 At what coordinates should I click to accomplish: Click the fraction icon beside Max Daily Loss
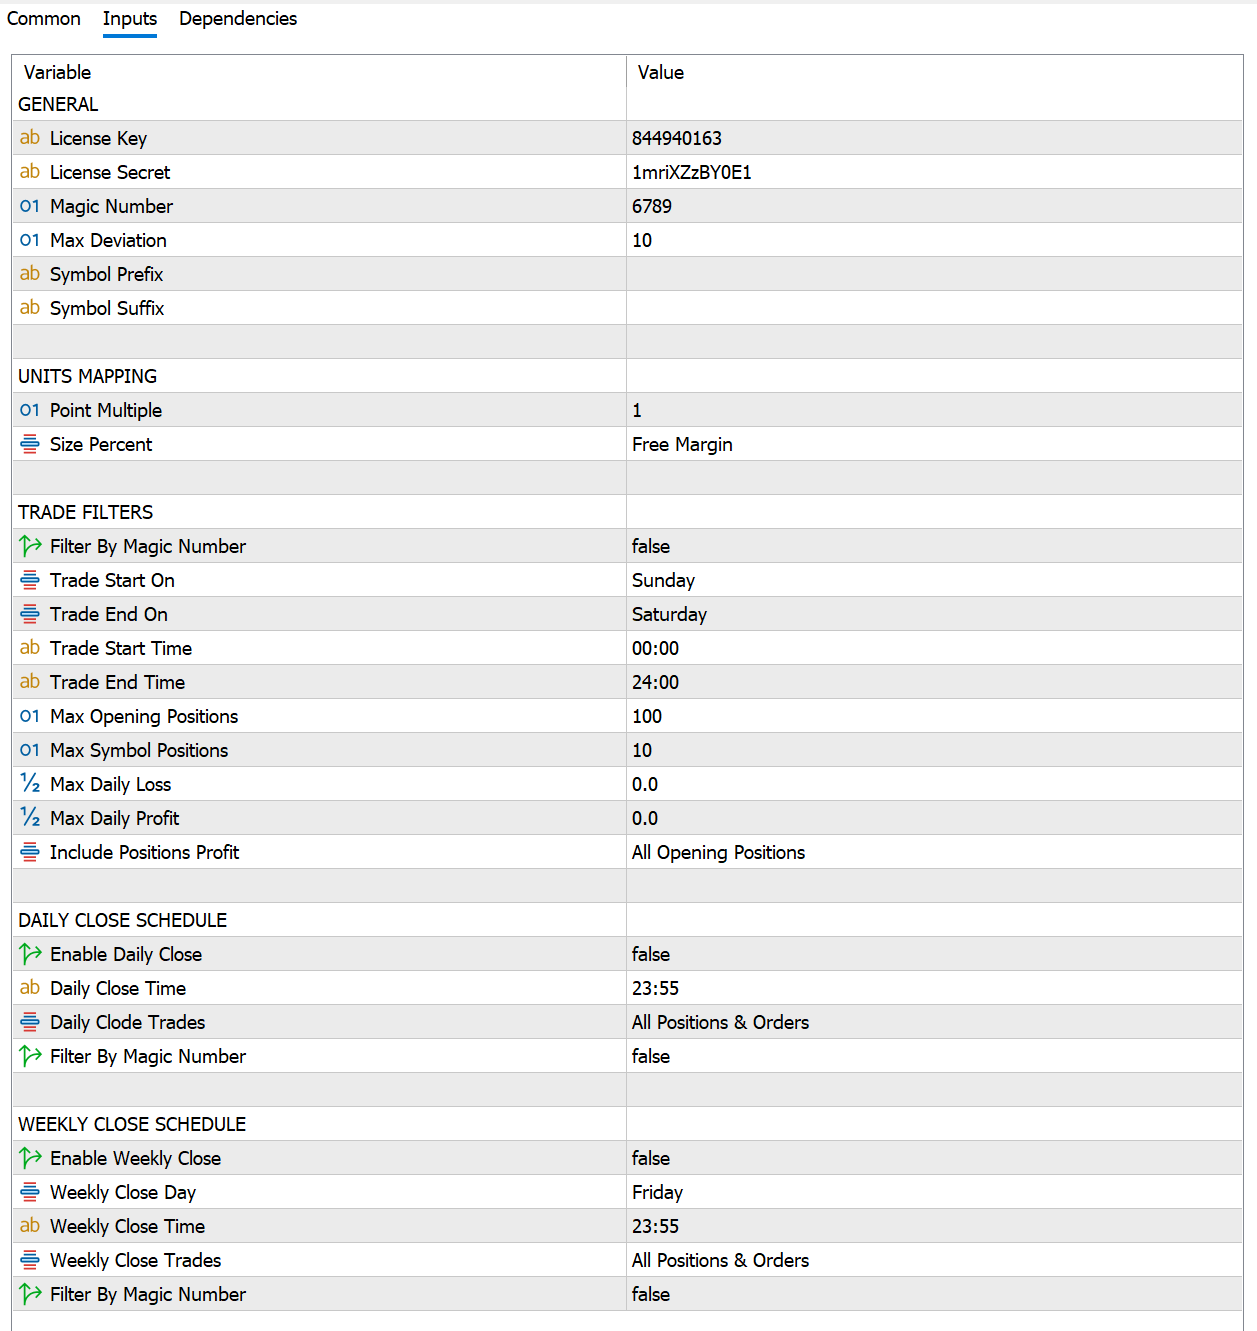(30, 784)
